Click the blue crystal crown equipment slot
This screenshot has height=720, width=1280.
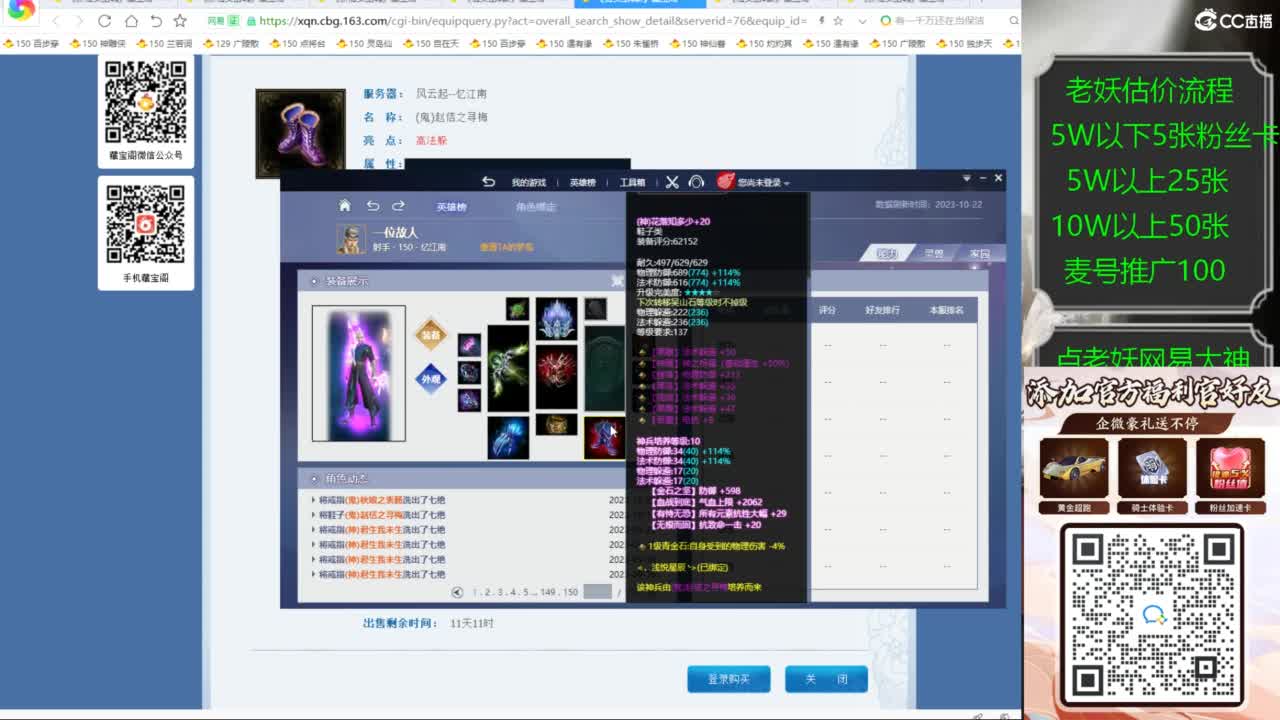click(x=556, y=319)
